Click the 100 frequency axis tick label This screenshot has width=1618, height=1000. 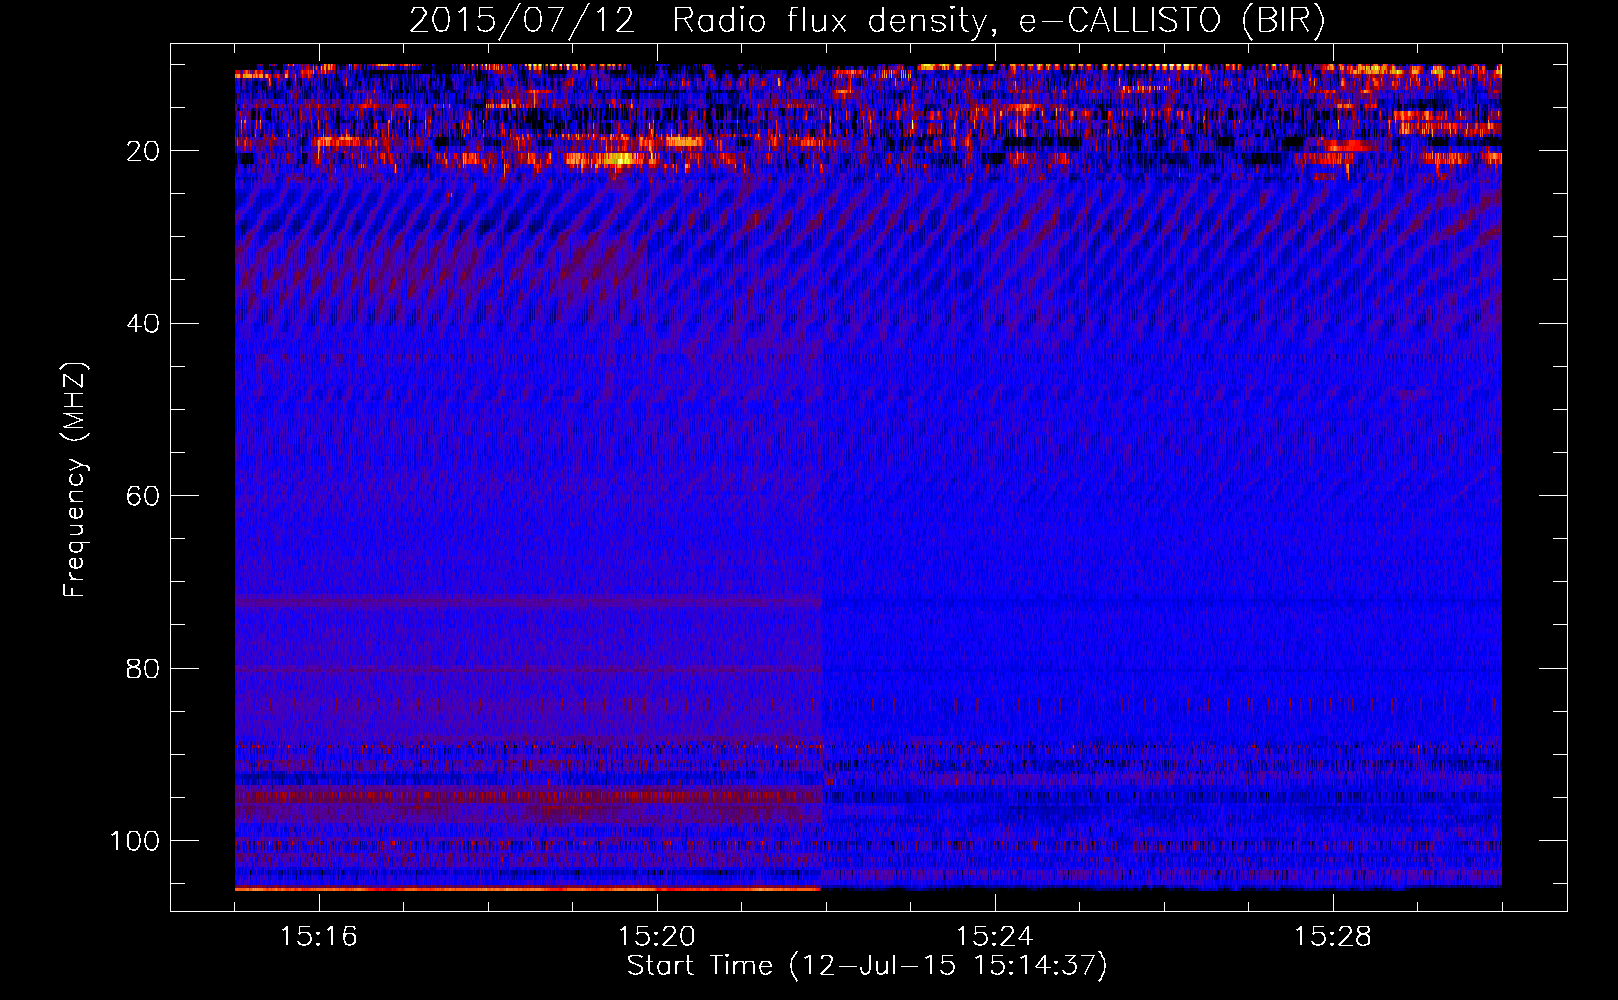click(135, 841)
